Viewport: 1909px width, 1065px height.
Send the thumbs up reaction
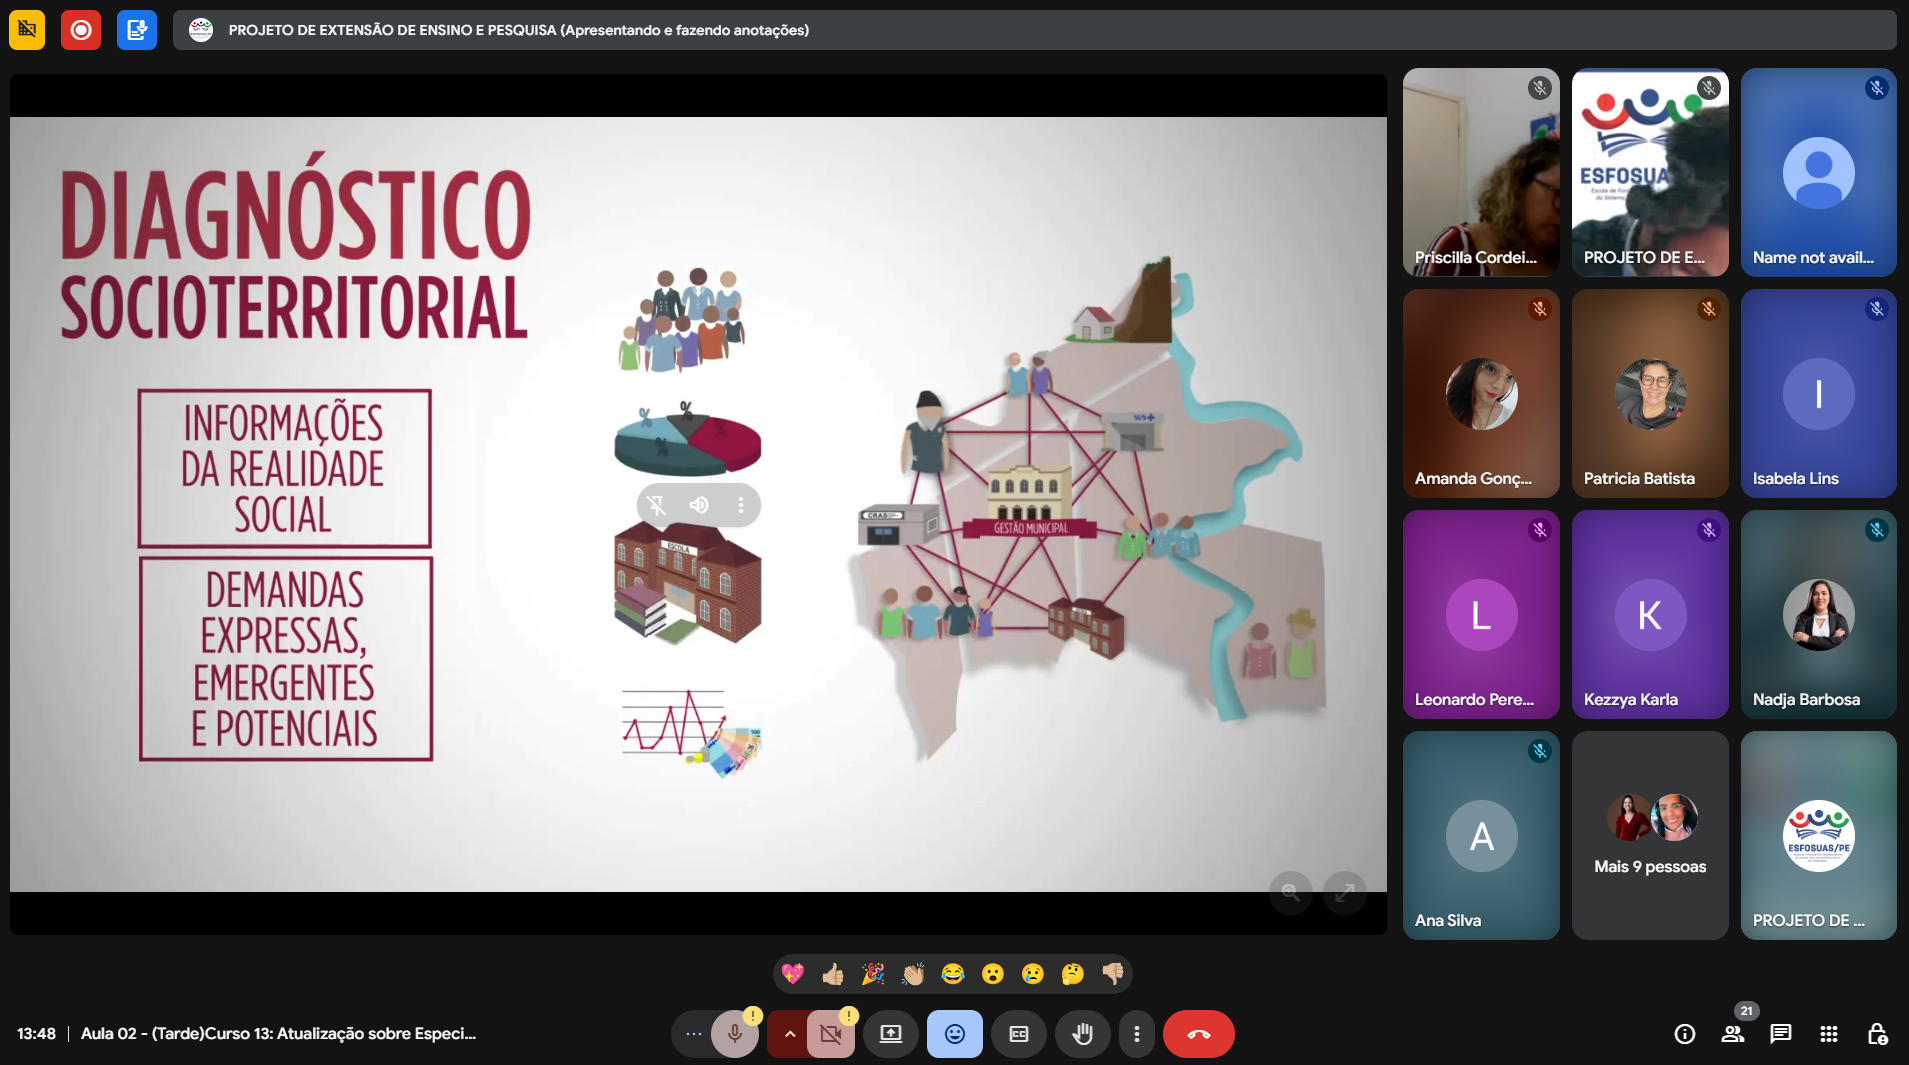pyautogui.click(x=832, y=974)
